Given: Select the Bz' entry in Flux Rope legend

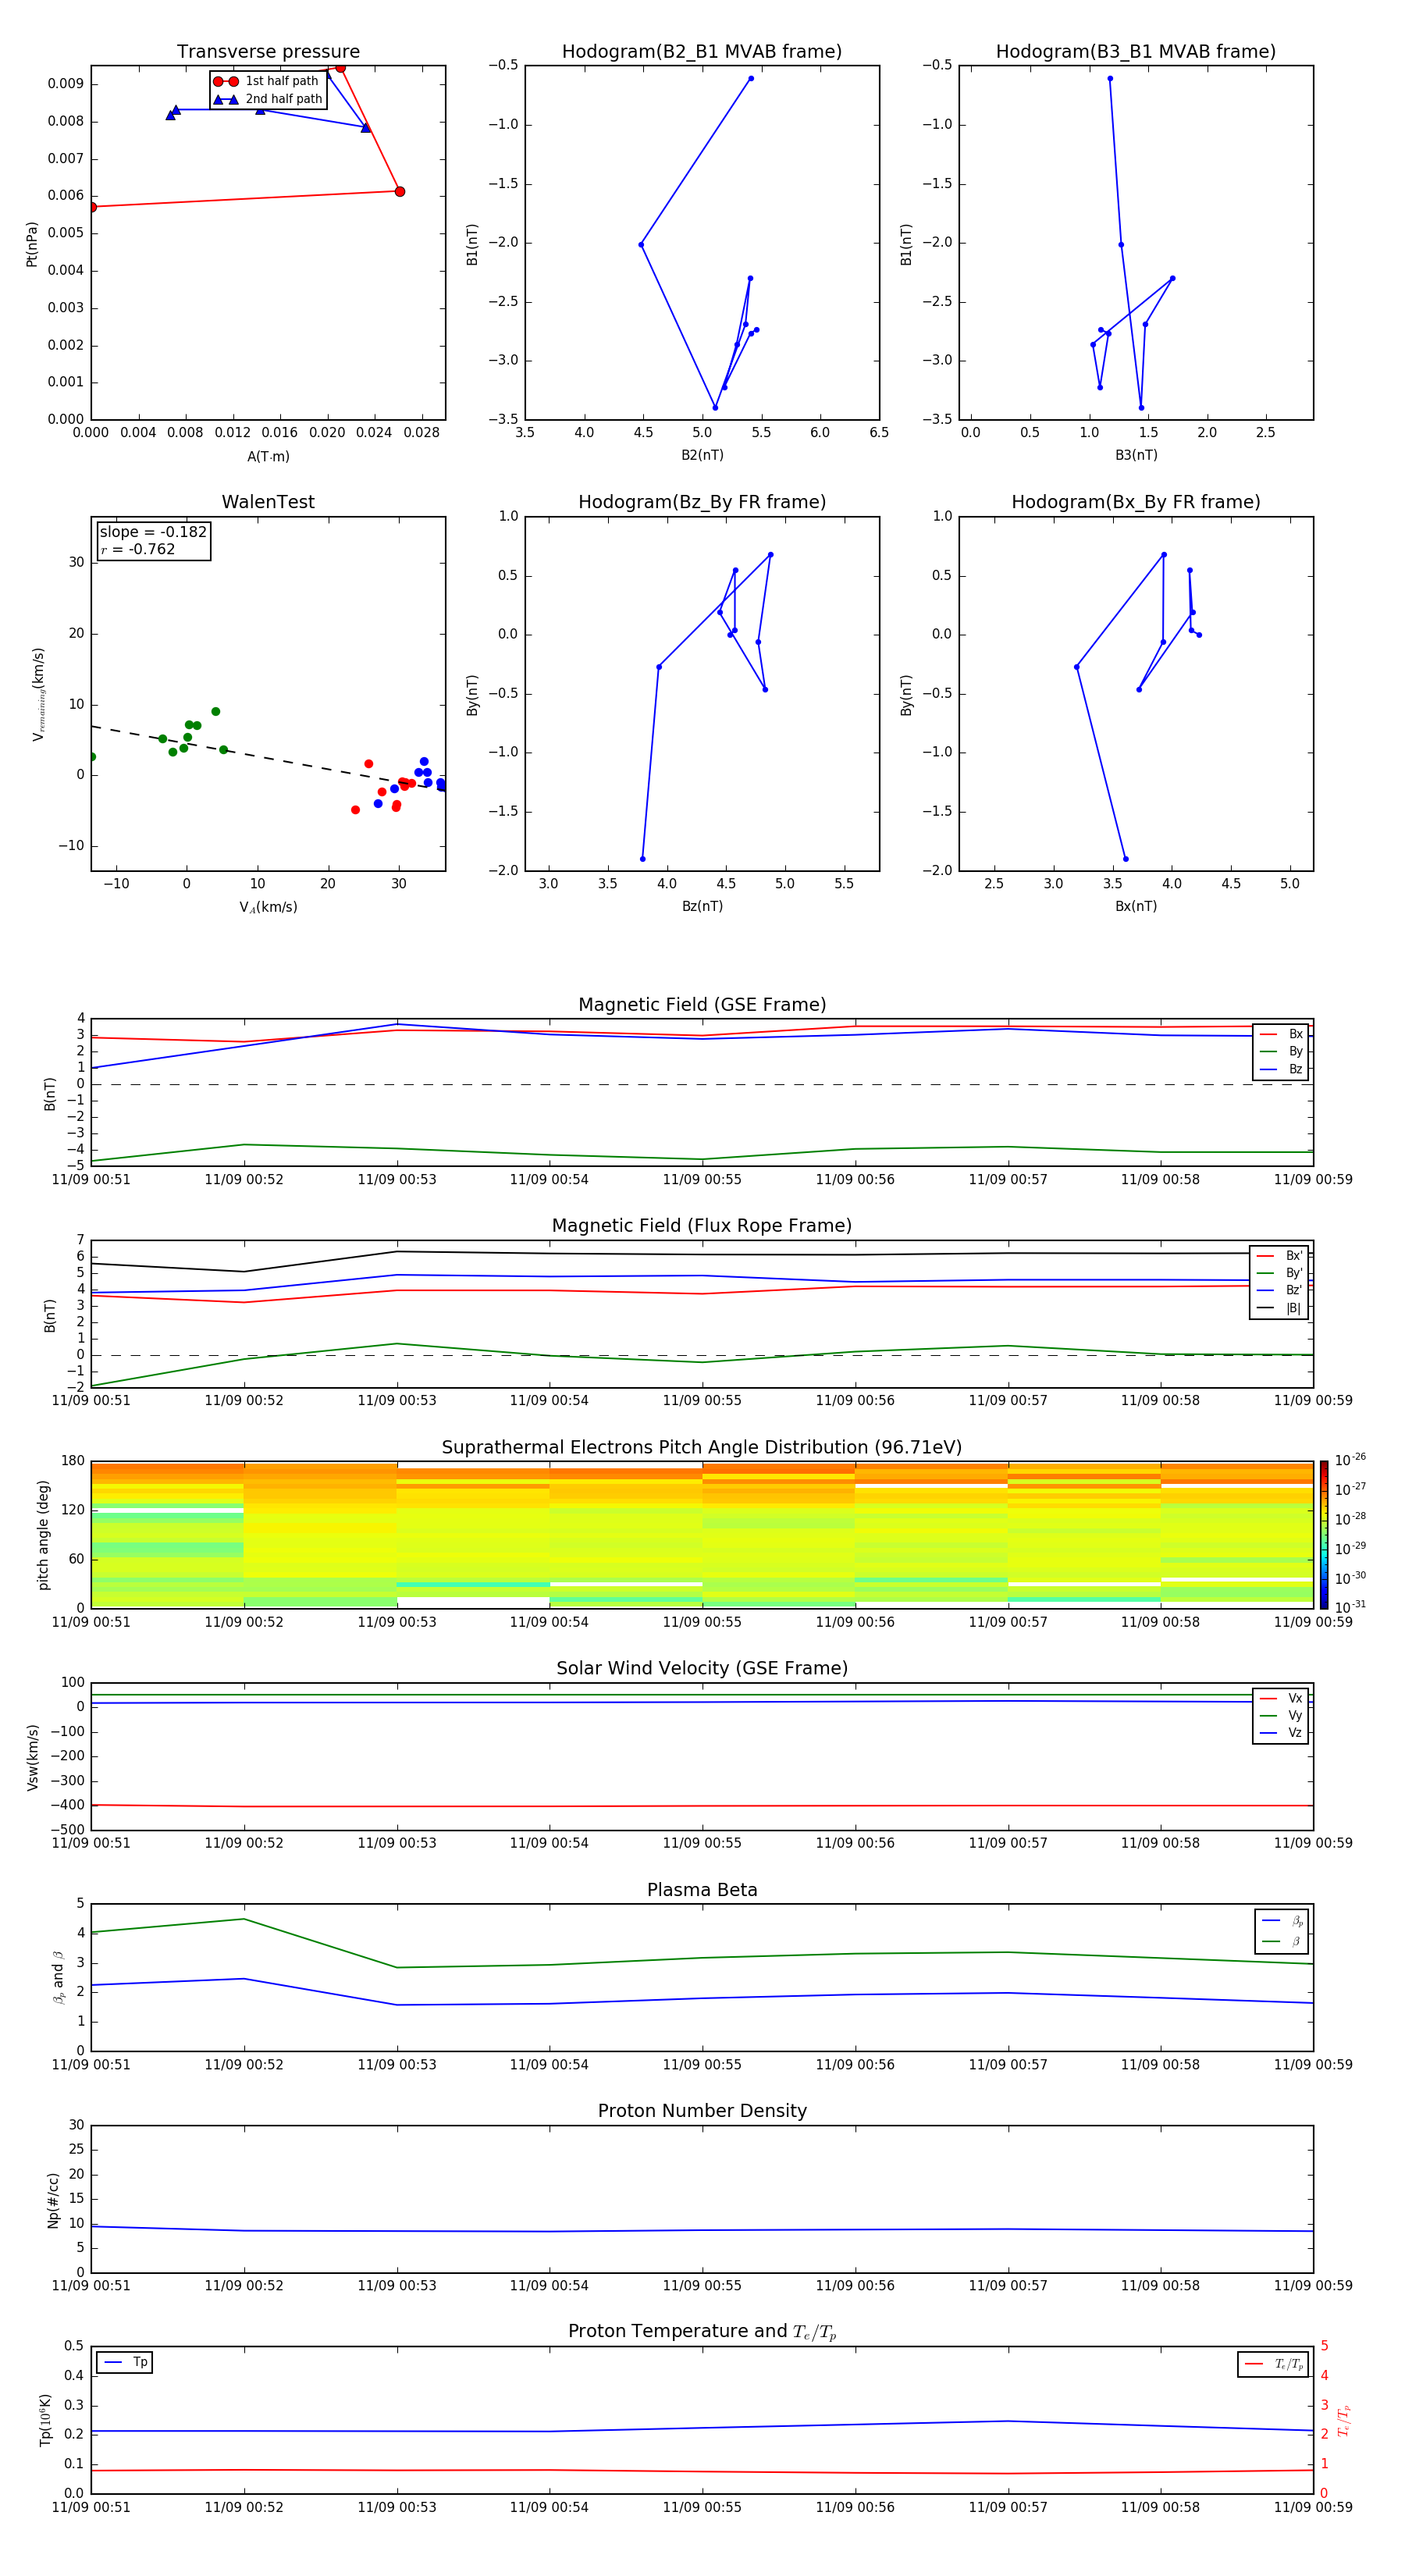Looking at the screenshot, I should coord(1280,1290).
